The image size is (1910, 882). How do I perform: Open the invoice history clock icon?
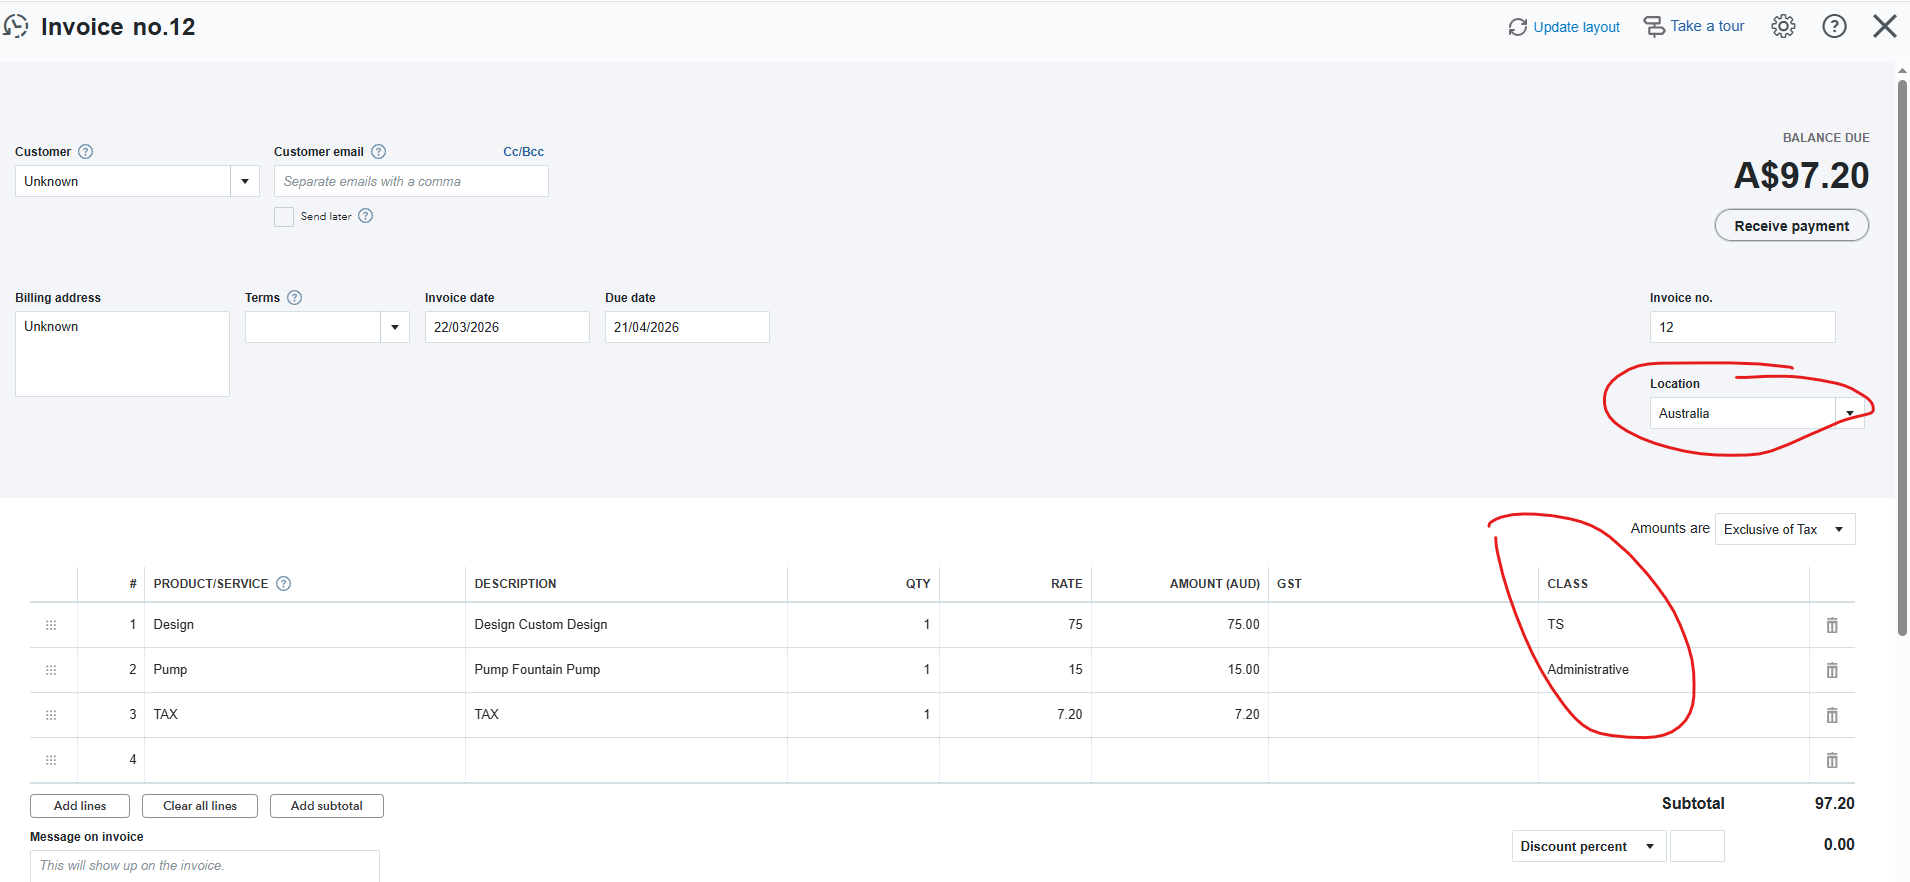tap(16, 26)
